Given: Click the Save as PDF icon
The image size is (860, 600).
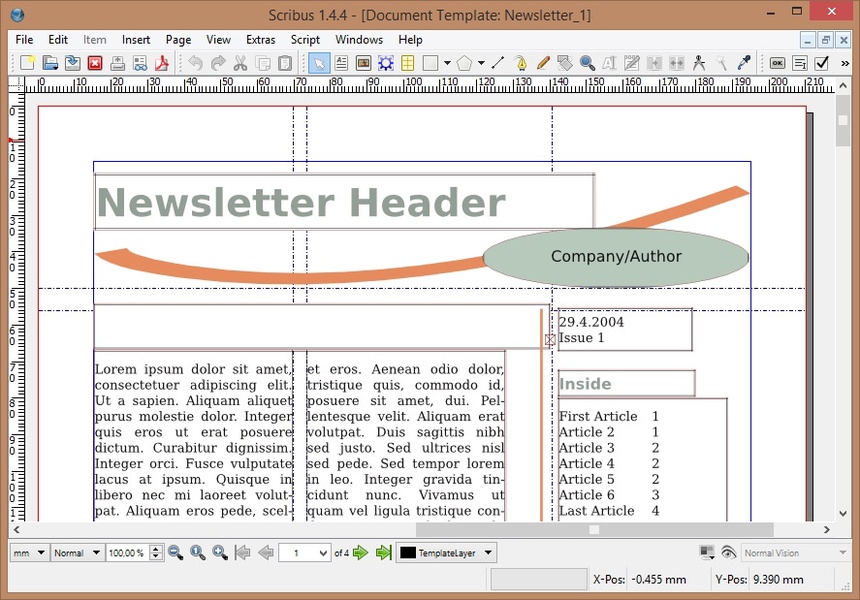Looking at the screenshot, I should click(x=161, y=63).
